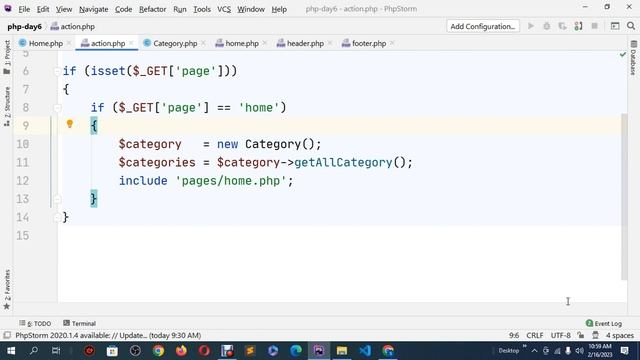
Task: Click the inspections profile icon in status bar
Action: point(596,336)
